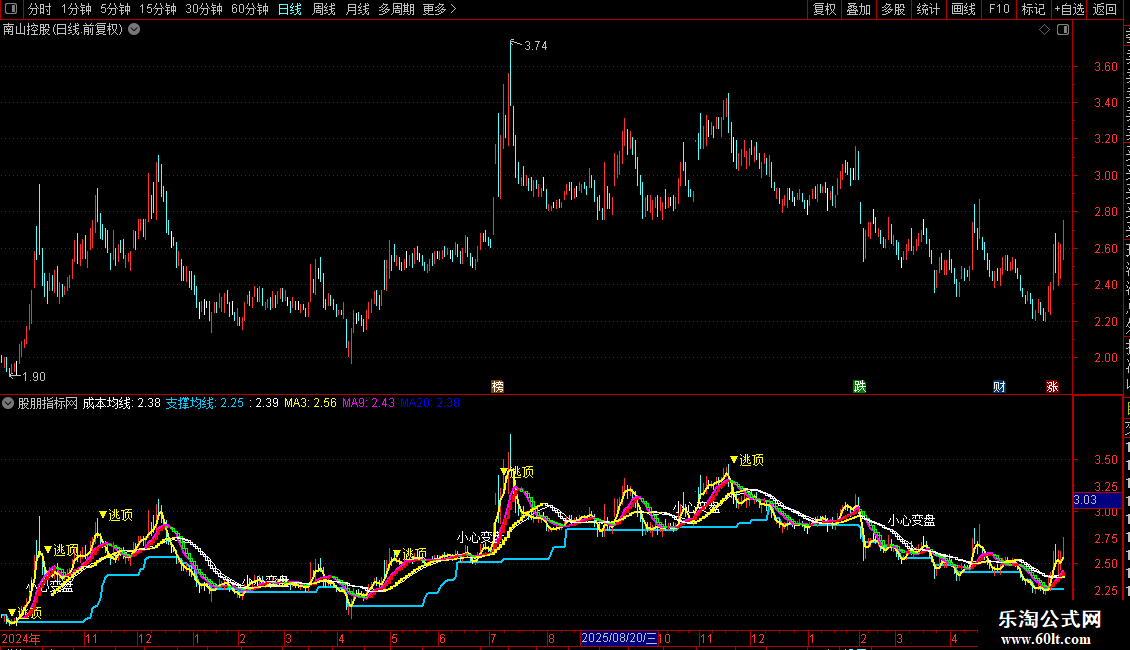Click the magenta MA9: 2.43 label
Image resolution: width=1130 pixels, height=650 pixels.
pos(368,403)
